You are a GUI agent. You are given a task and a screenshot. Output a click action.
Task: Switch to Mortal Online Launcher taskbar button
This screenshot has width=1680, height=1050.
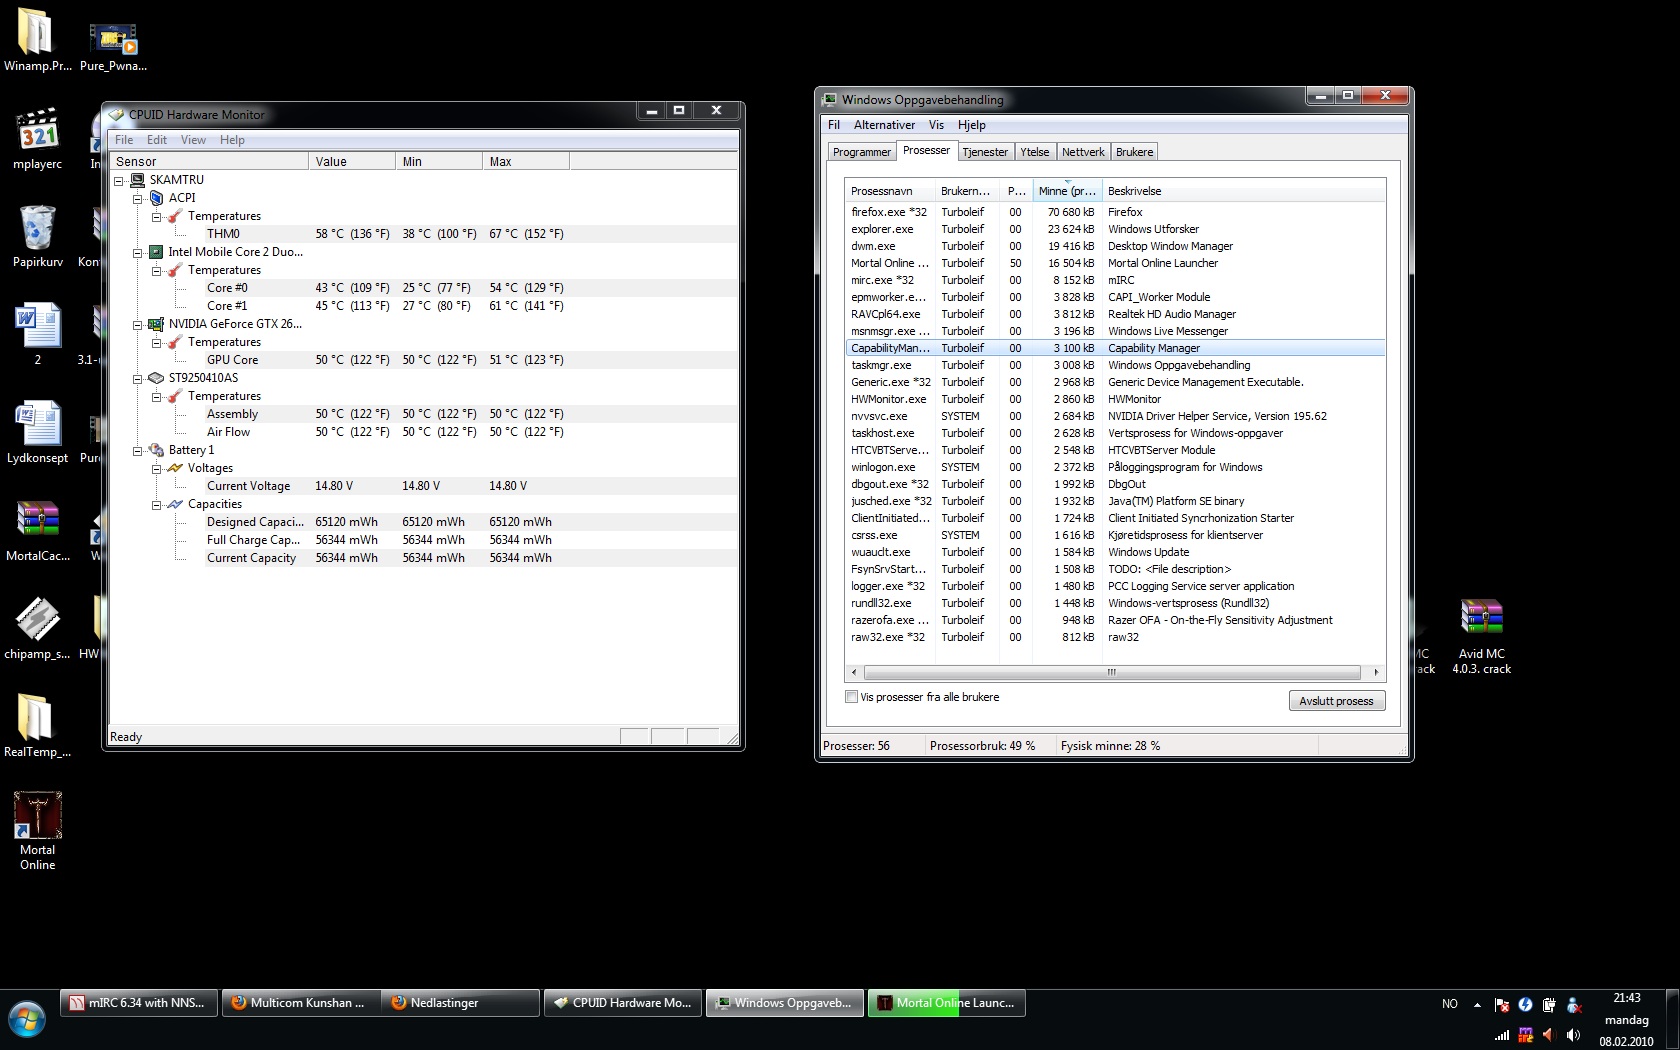946,1003
